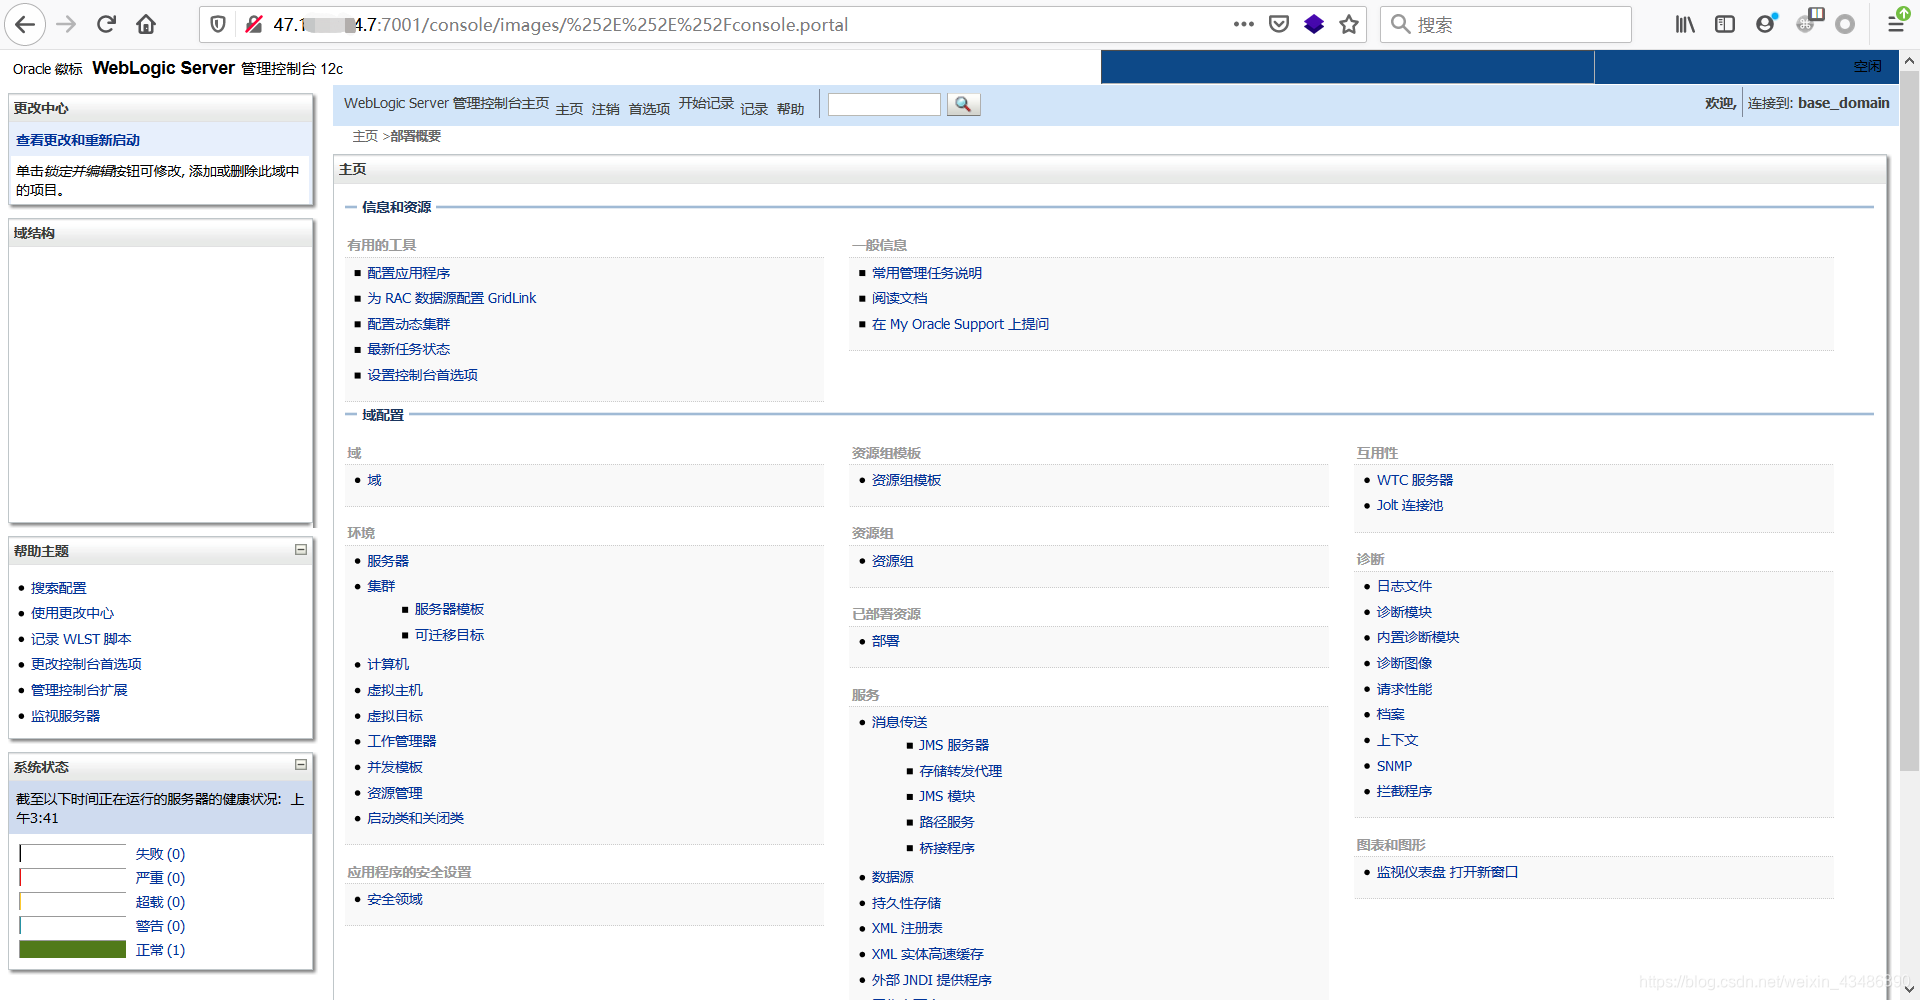Viewport: 1920px width, 1000px height.
Task: Open 最新任务状态 link
Action: 408,349
